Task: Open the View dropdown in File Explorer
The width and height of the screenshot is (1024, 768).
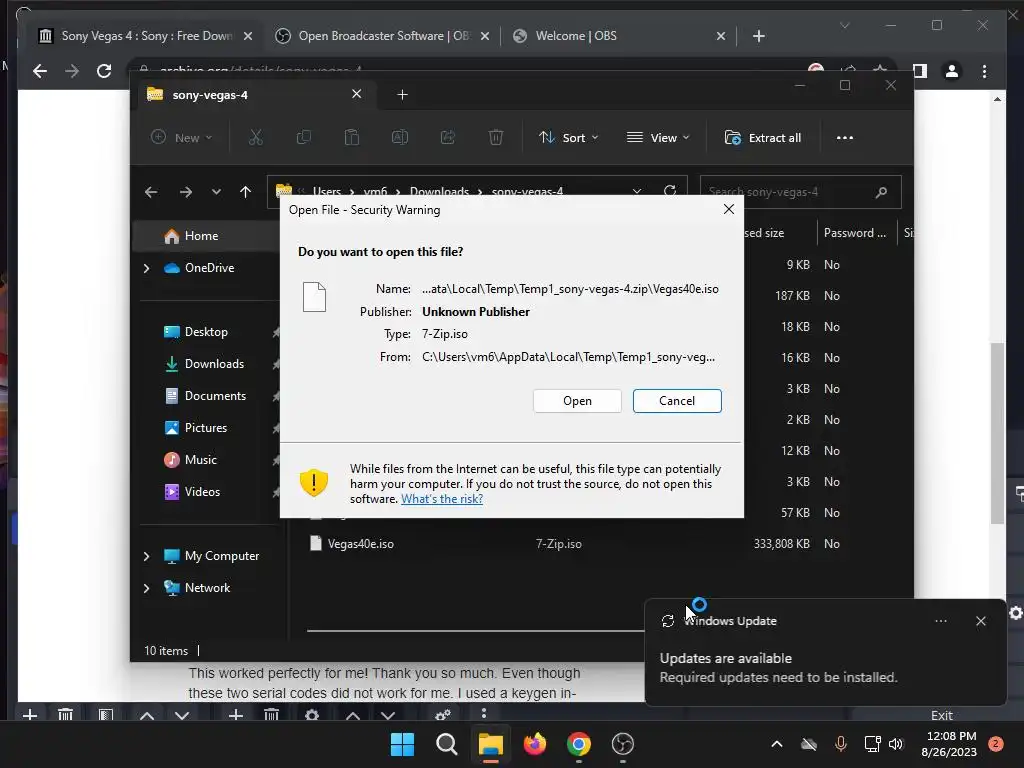Action: click(x=658, y=138)
